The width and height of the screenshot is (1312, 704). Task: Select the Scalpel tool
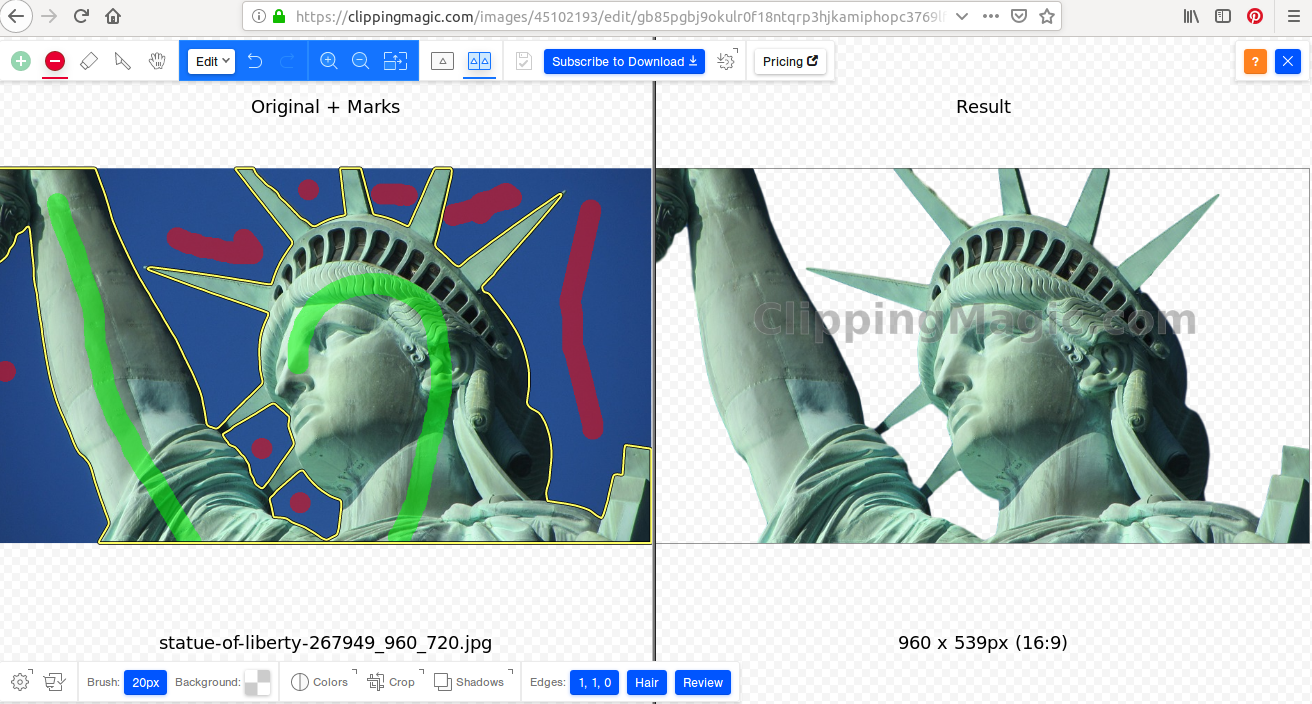[x=123, y=61]
